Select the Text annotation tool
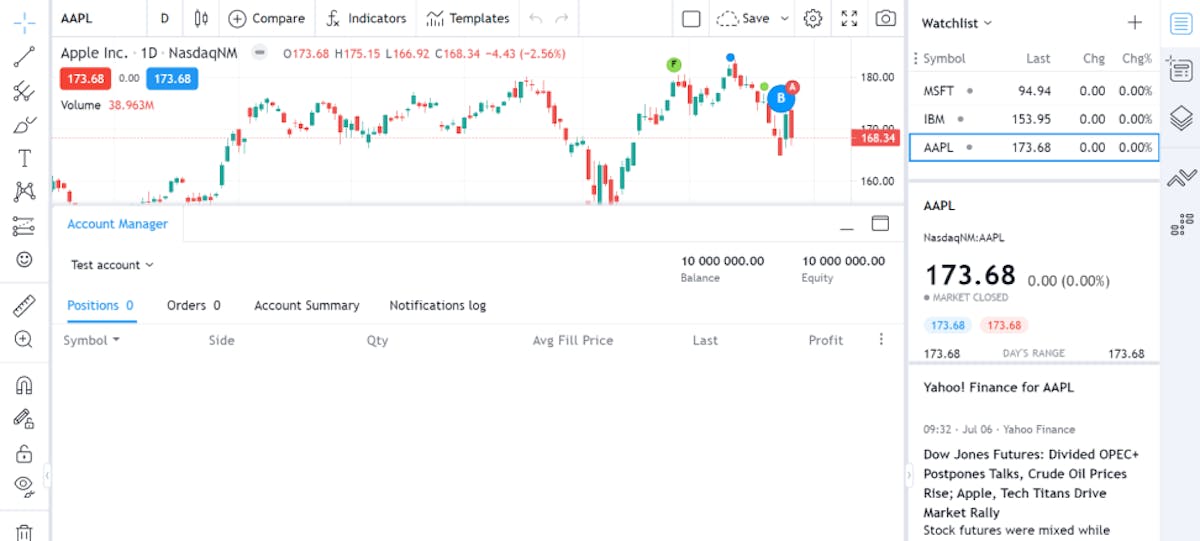 (24, 158)
